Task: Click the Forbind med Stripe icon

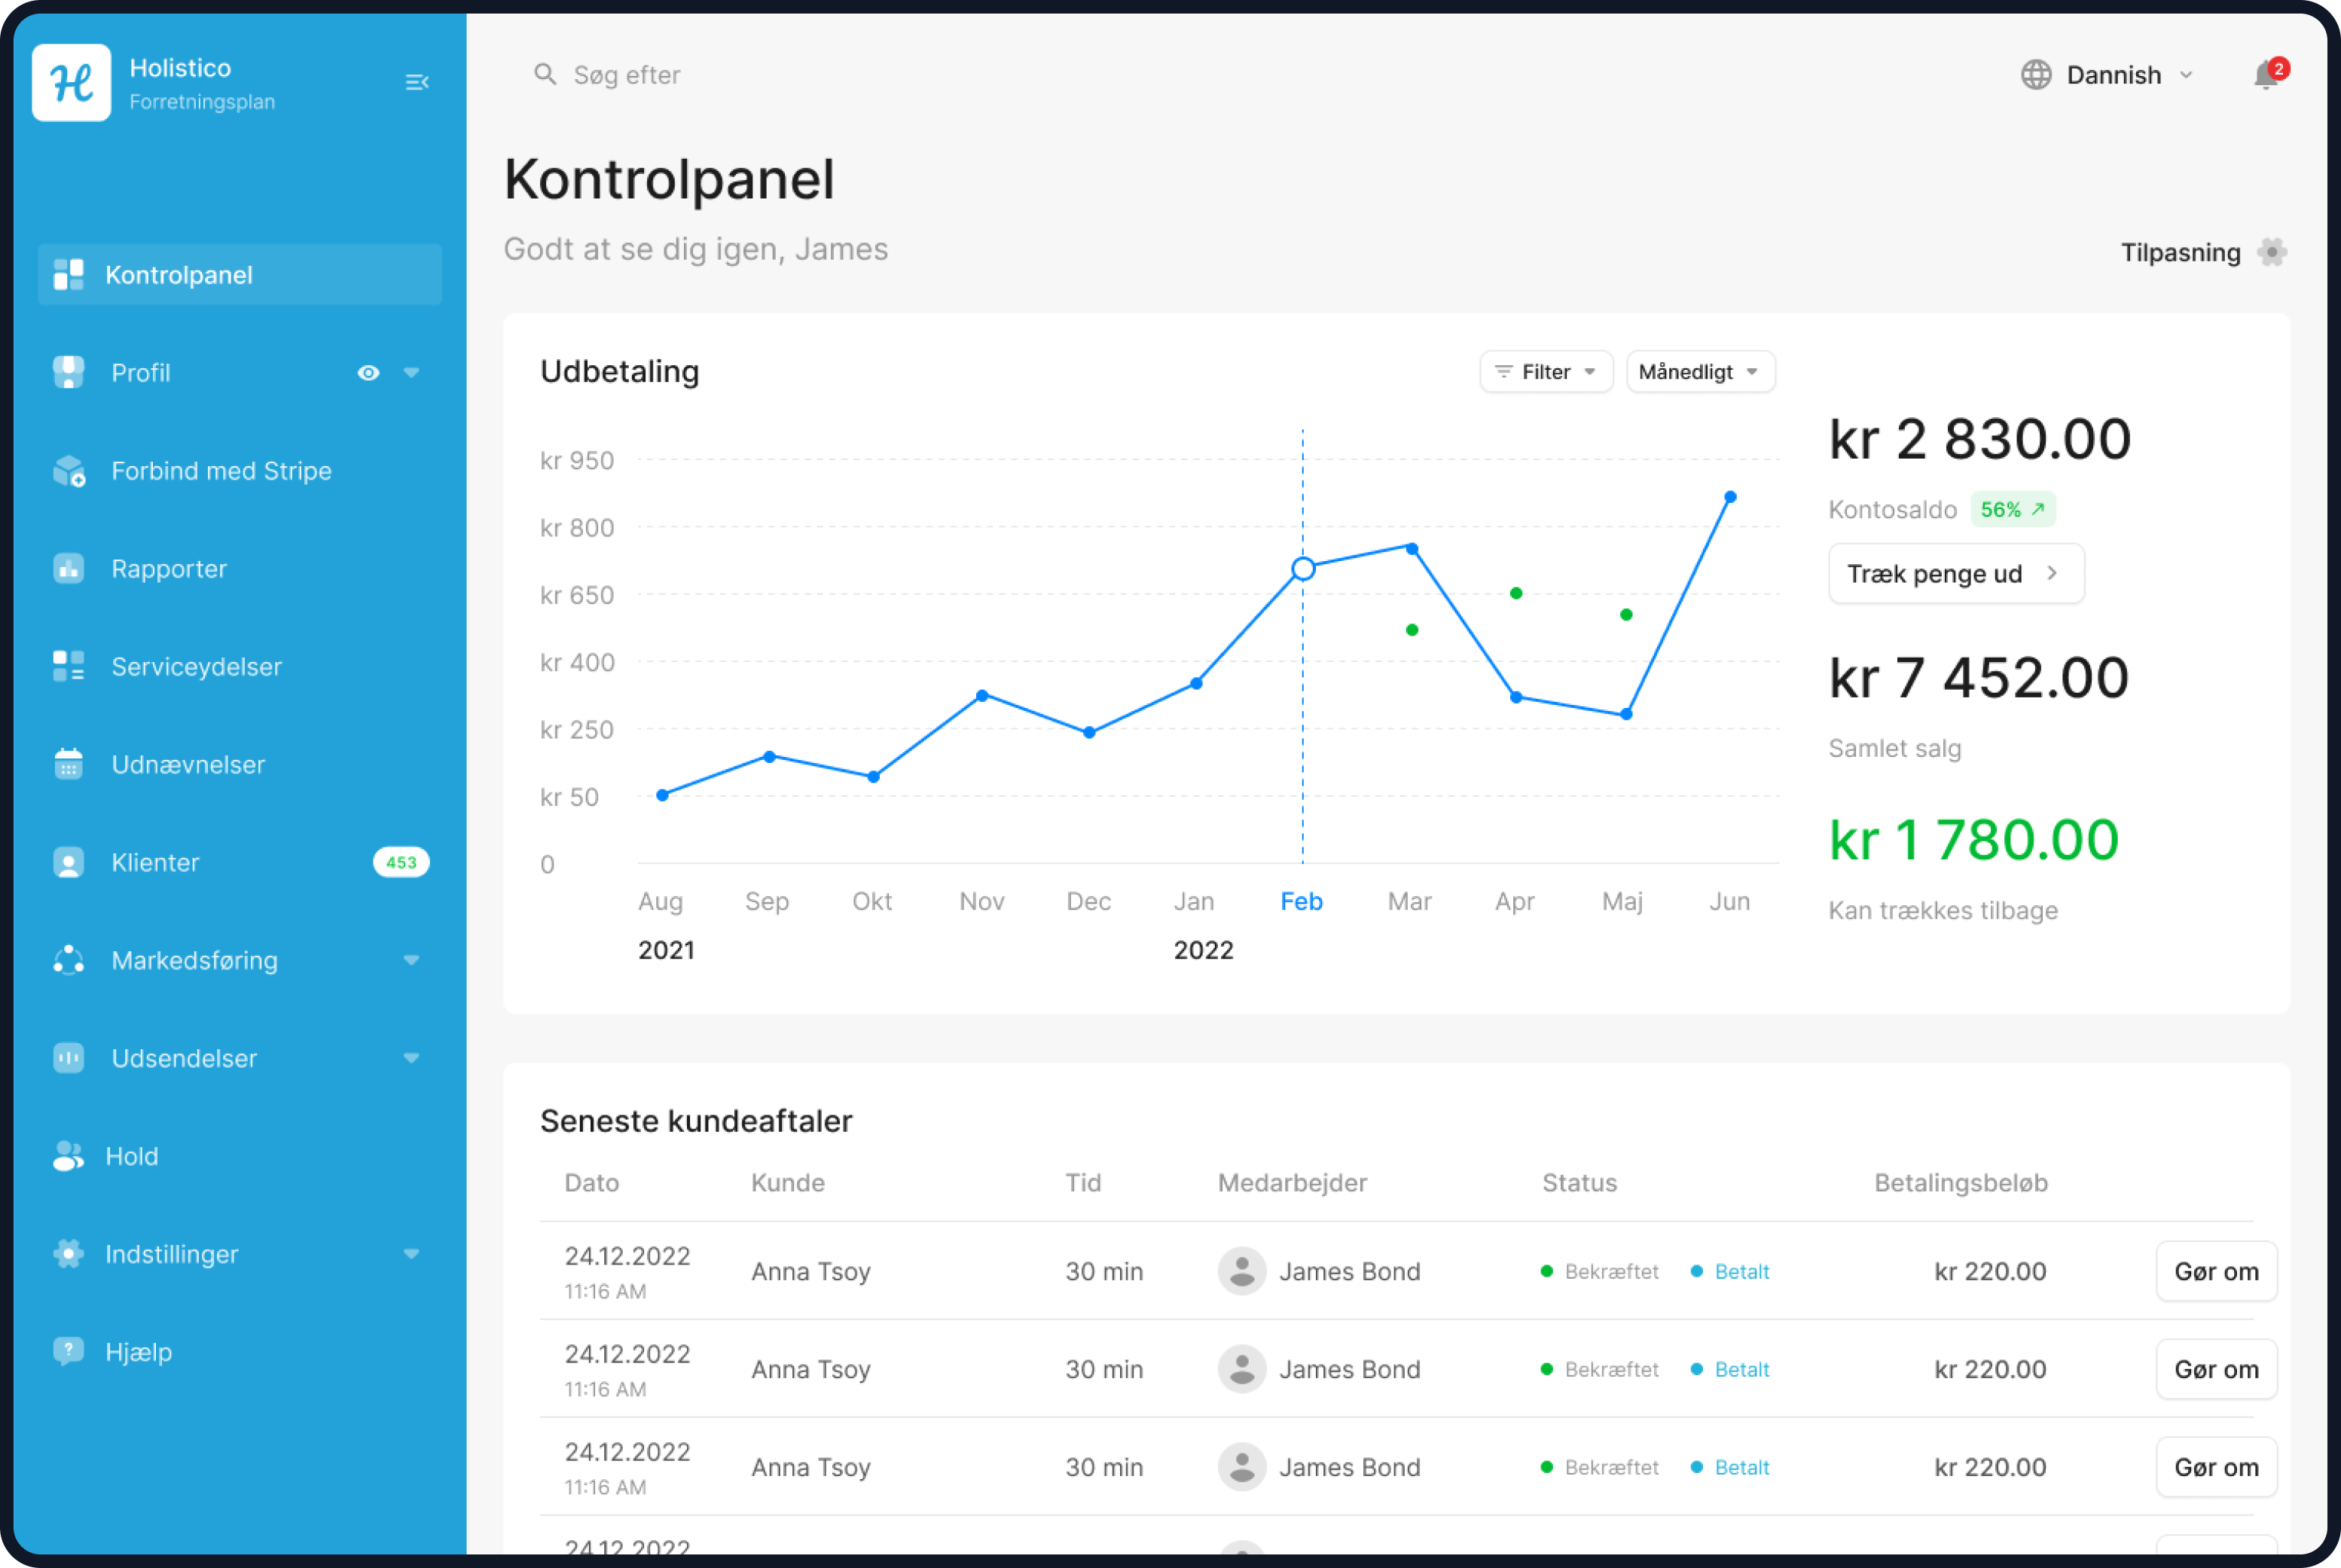Action: [x=69, y=471]
